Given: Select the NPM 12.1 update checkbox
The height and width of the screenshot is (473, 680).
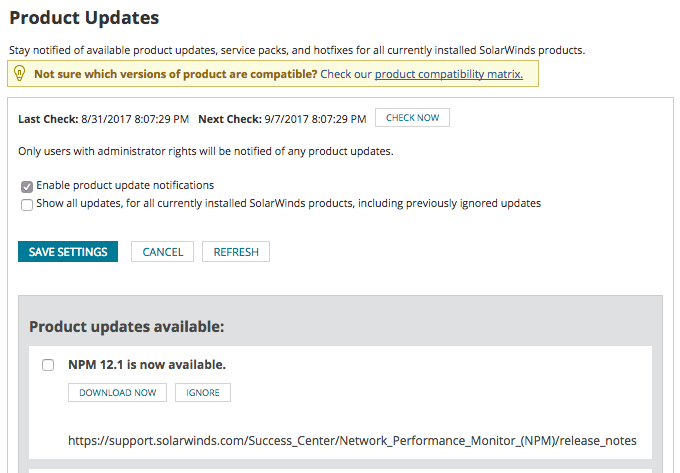Looking at the screenshot, I should point(48,365).
